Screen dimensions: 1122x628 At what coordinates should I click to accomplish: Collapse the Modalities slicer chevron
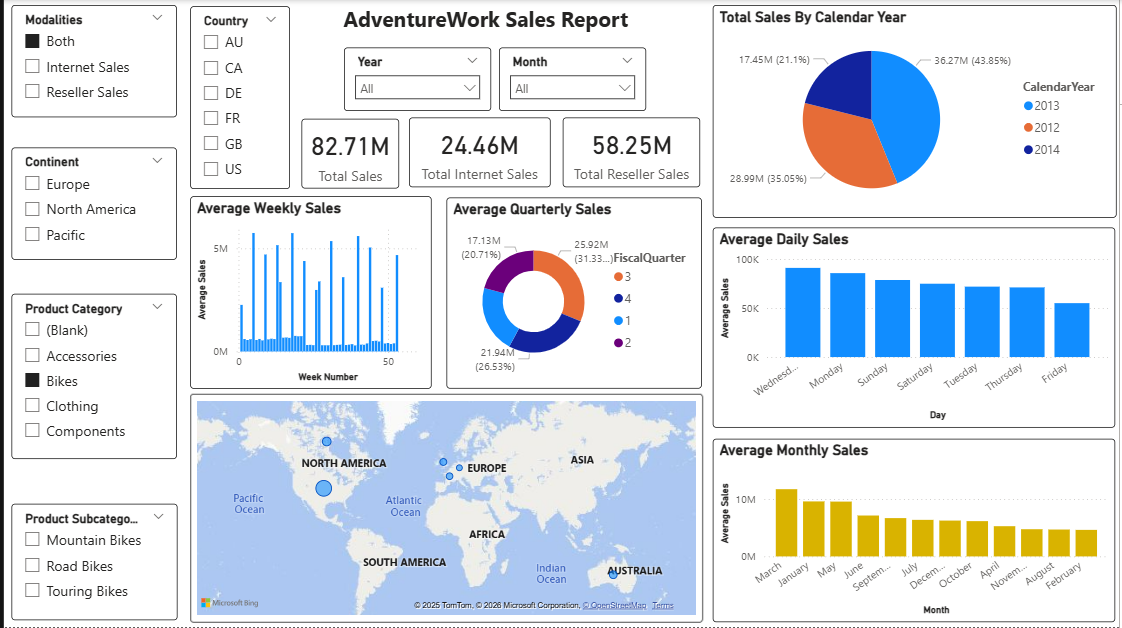coord(157,18)
